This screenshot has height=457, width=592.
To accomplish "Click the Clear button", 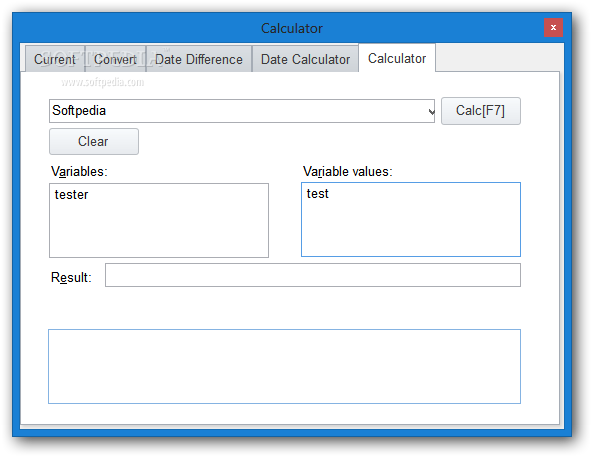I will [x=94, y=141].
